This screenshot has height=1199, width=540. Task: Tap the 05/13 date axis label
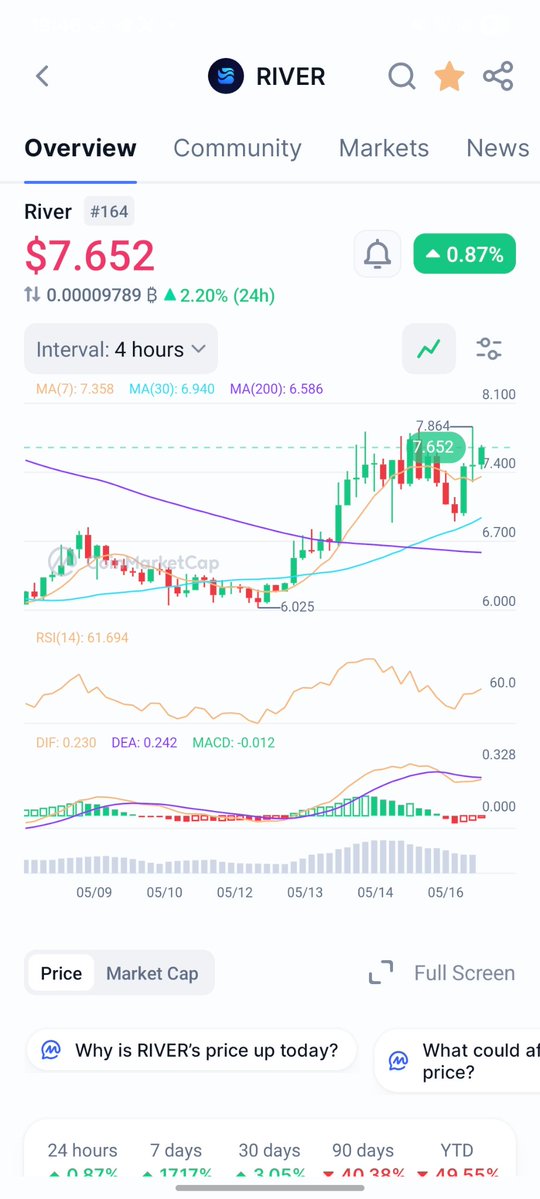(x=304, y=892)
